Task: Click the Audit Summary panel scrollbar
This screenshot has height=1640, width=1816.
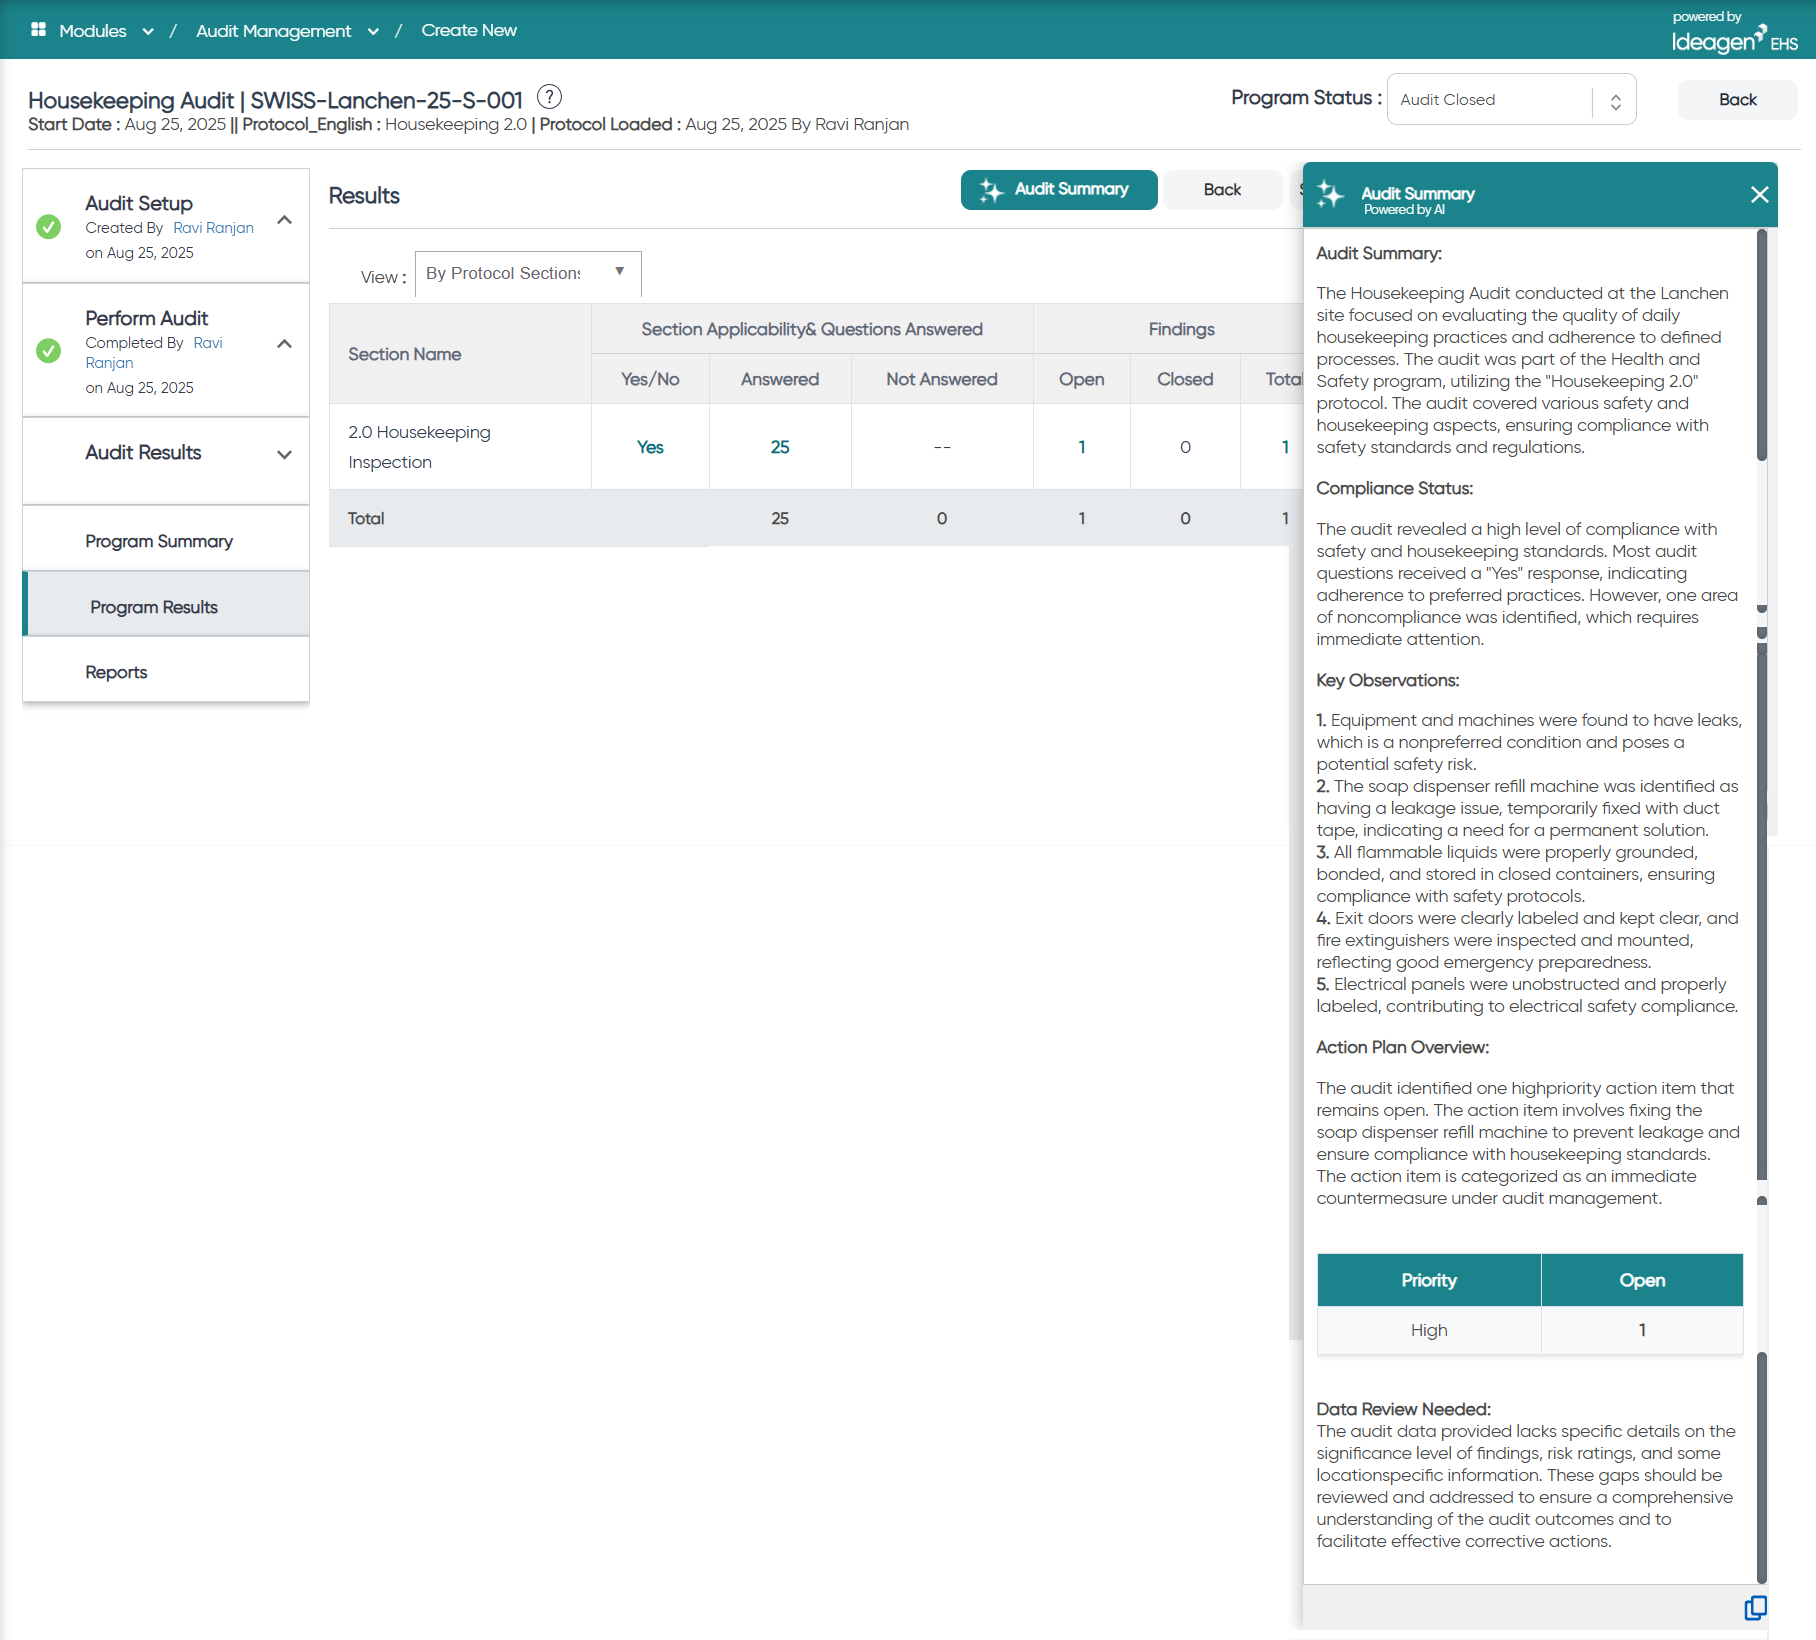Action: 1761,900
